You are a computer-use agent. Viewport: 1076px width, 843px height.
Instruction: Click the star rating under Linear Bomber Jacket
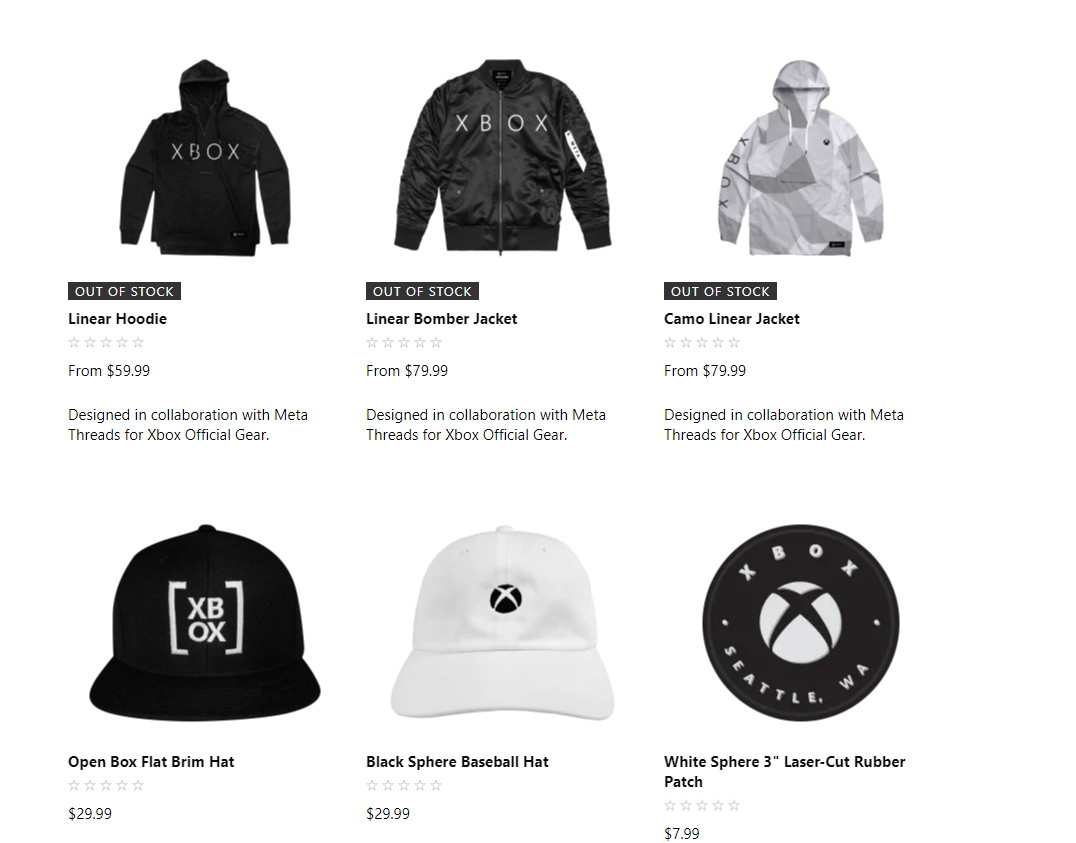(404, 343)
